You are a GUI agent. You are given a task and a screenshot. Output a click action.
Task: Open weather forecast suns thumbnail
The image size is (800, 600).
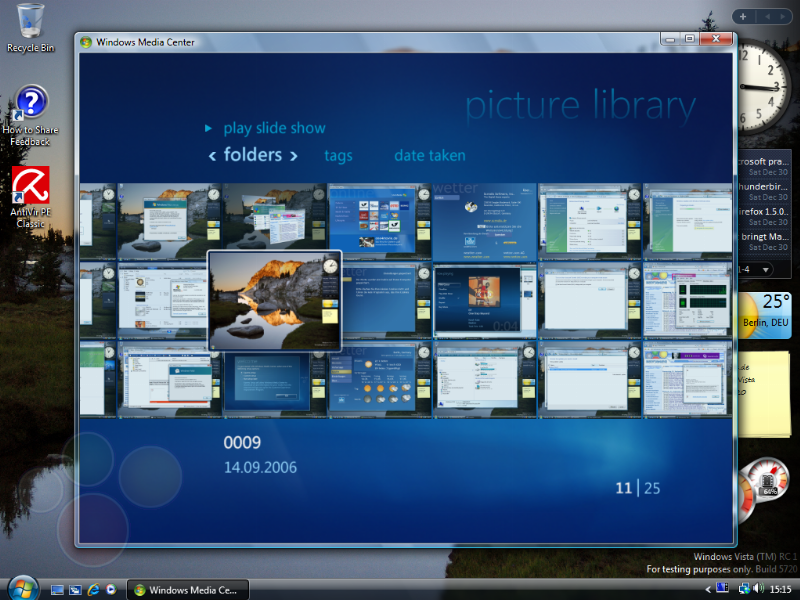coord(379,380)
